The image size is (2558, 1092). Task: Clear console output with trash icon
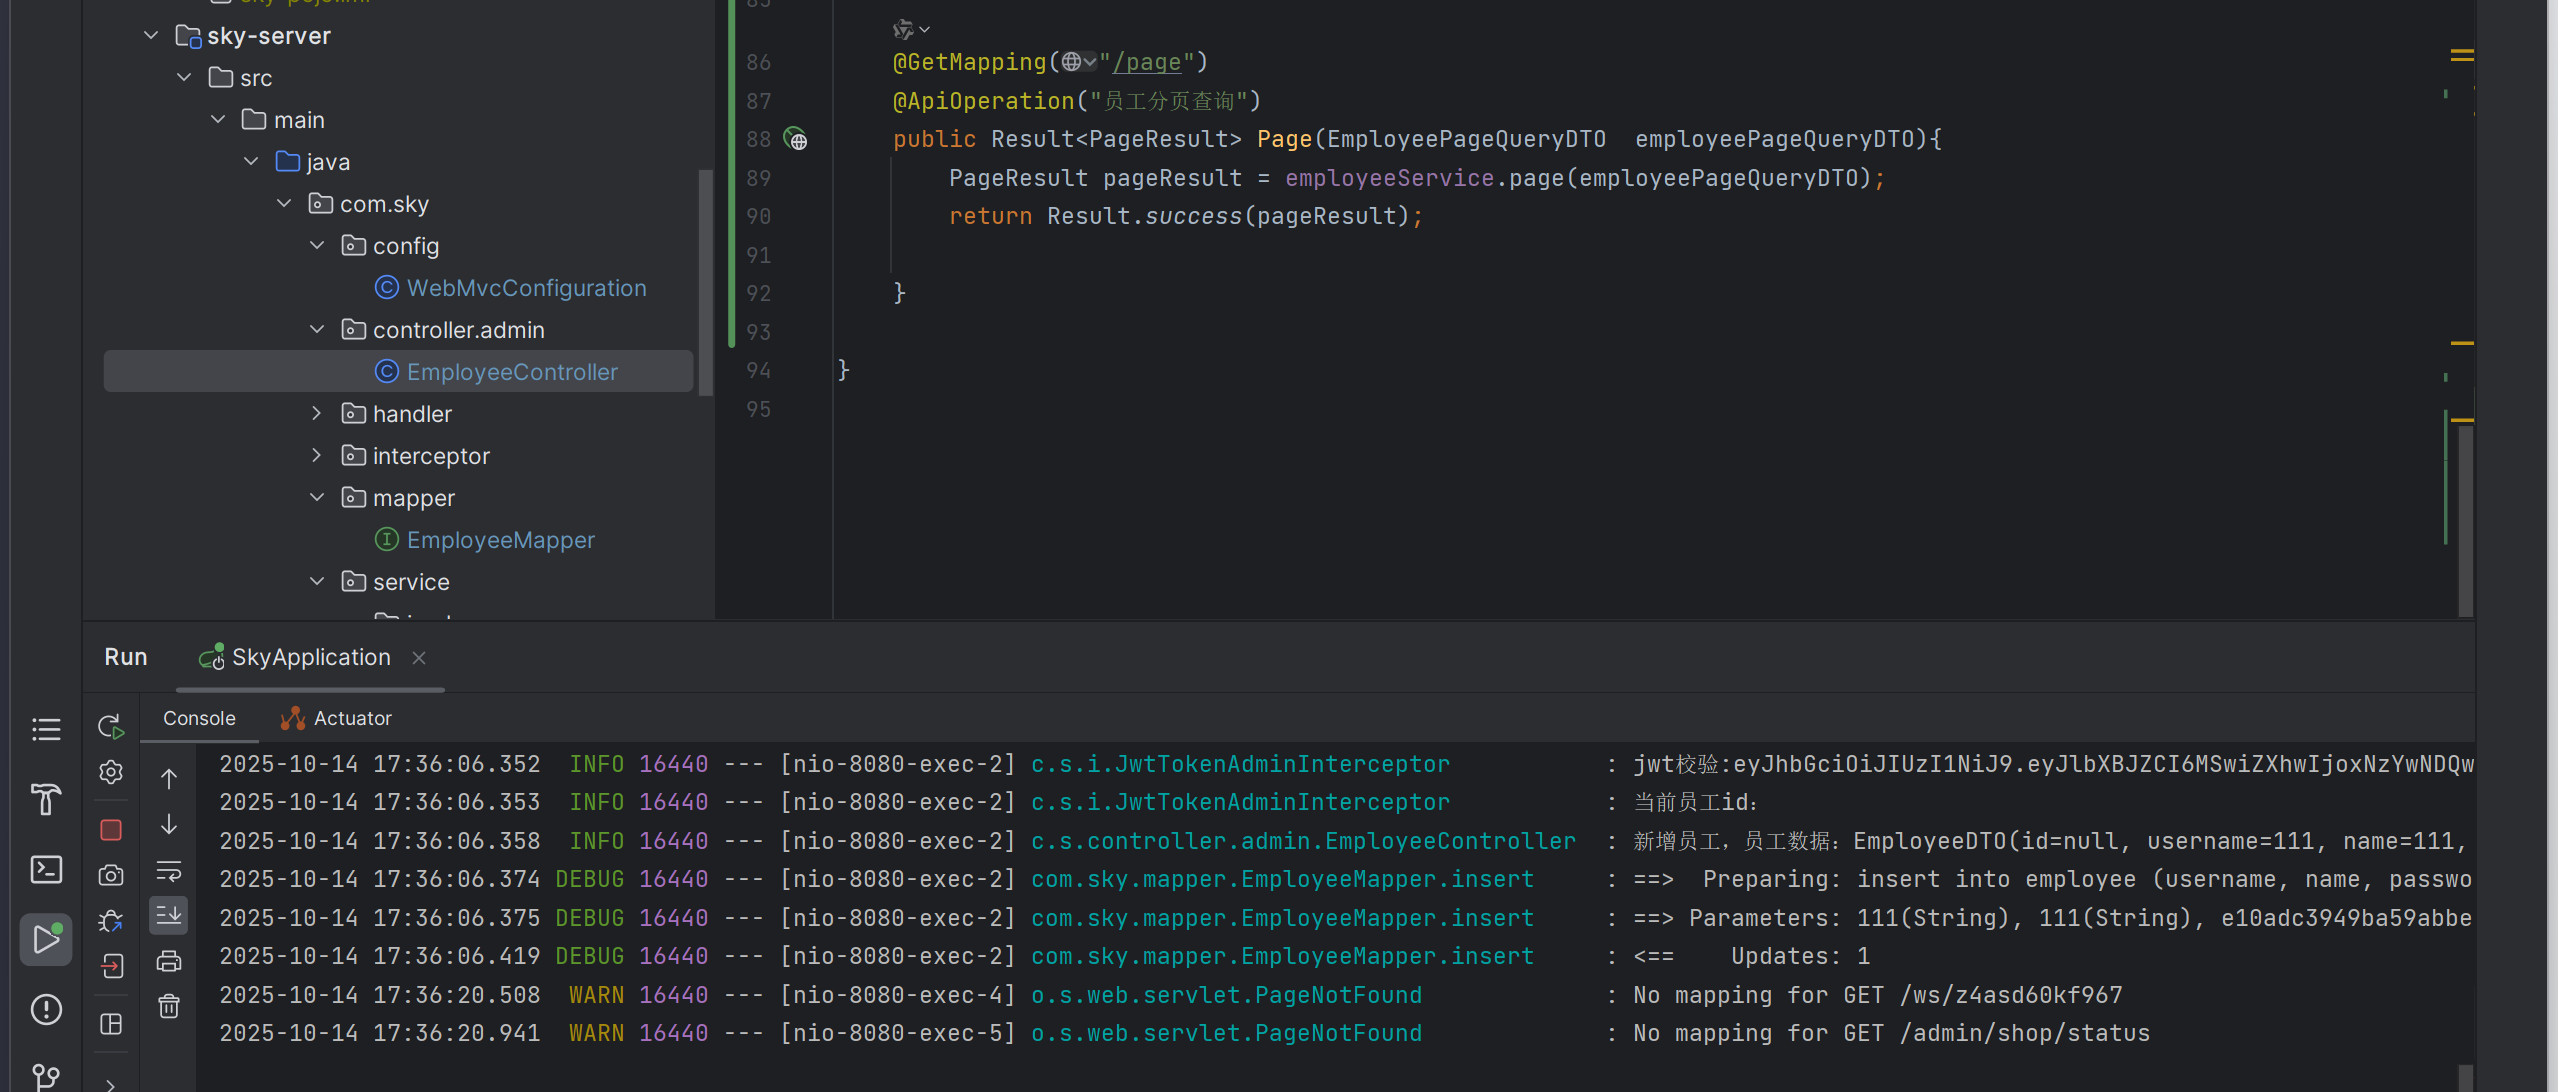click(x=169, y=1006)
